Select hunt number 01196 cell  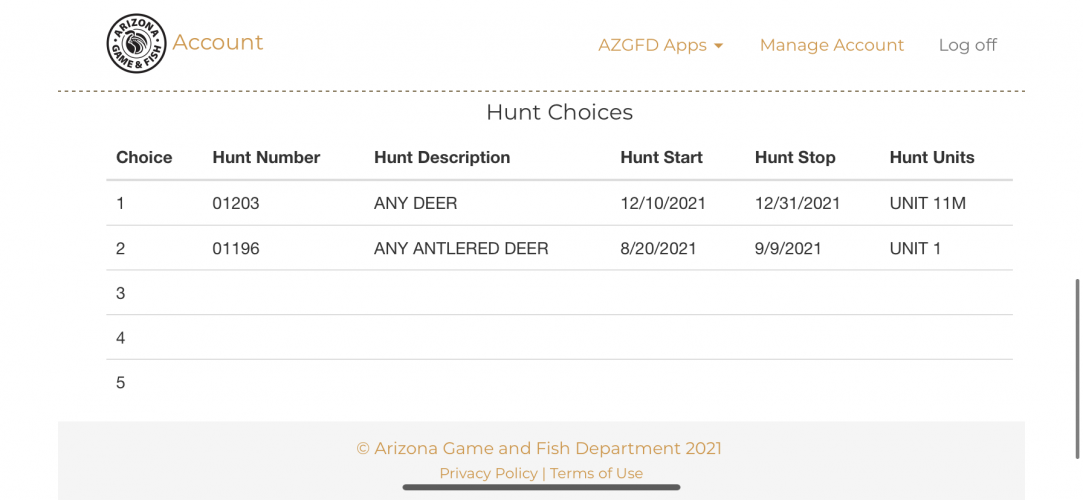[236, 248]
